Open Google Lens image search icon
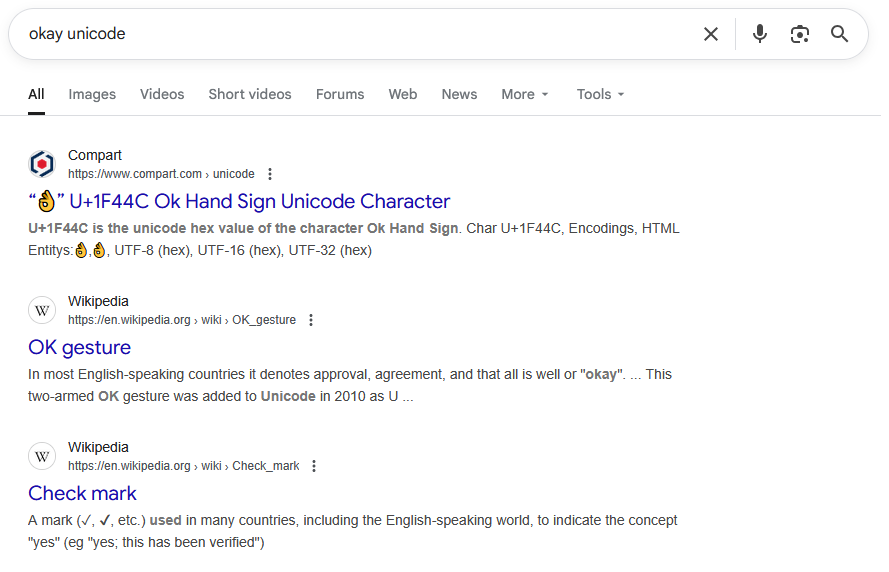Image resolution: width=889 pixels, height=572 pixels. click(x=799, y=34)
